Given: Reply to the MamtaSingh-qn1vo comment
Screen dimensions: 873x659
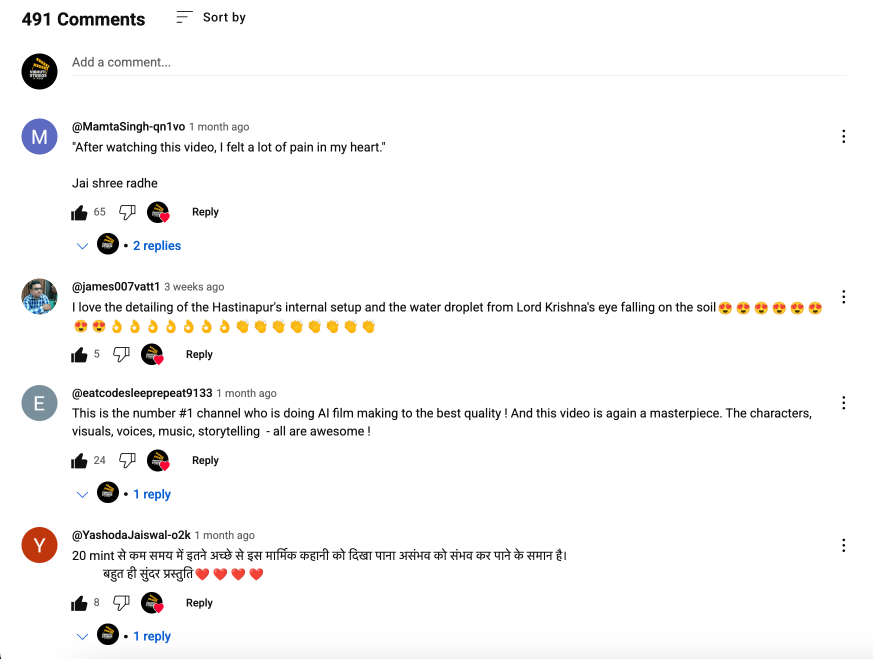Looking at the screenshot, I should tap(205, 212).
